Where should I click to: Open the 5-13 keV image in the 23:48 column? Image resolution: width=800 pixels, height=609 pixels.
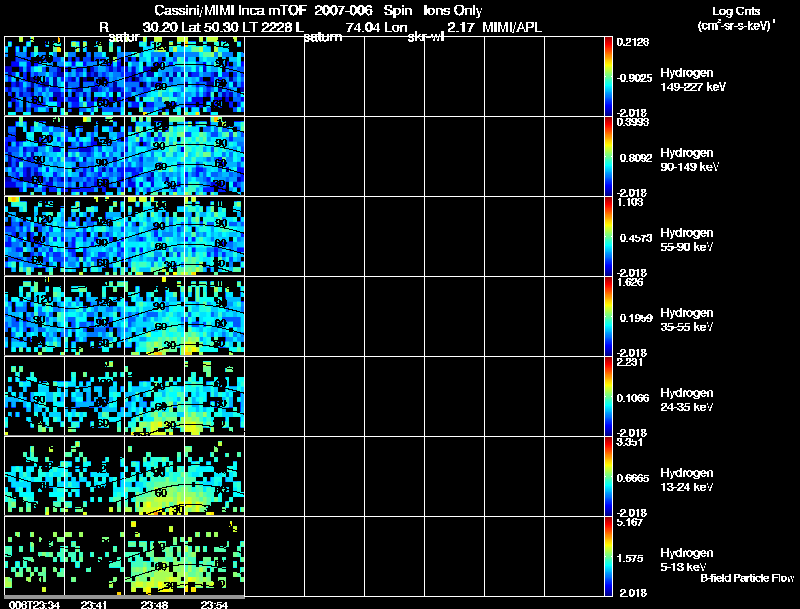click(x=154, y=556)
